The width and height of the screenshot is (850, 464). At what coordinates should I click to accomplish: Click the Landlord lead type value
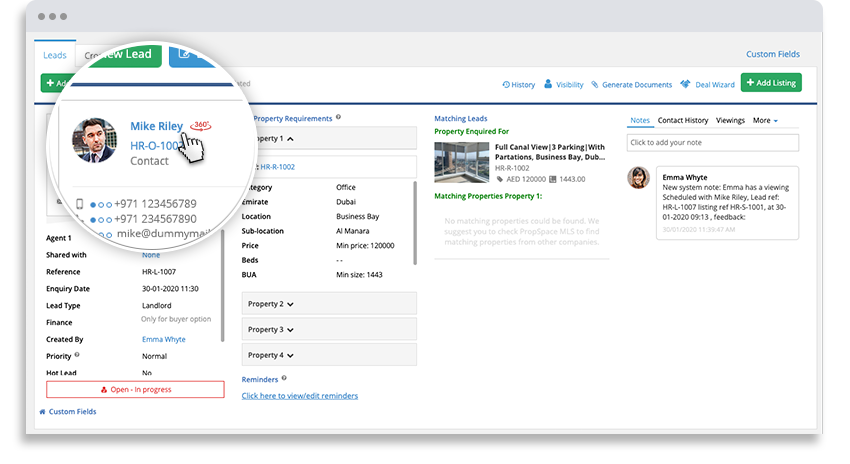157,306
